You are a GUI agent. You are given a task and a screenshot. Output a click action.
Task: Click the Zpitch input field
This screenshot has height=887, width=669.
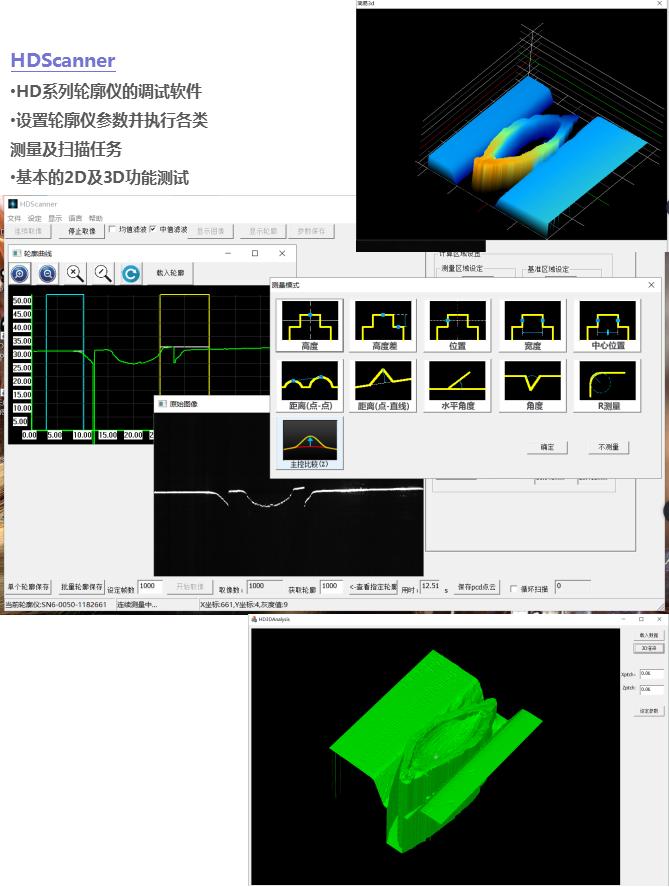point(651,690)
